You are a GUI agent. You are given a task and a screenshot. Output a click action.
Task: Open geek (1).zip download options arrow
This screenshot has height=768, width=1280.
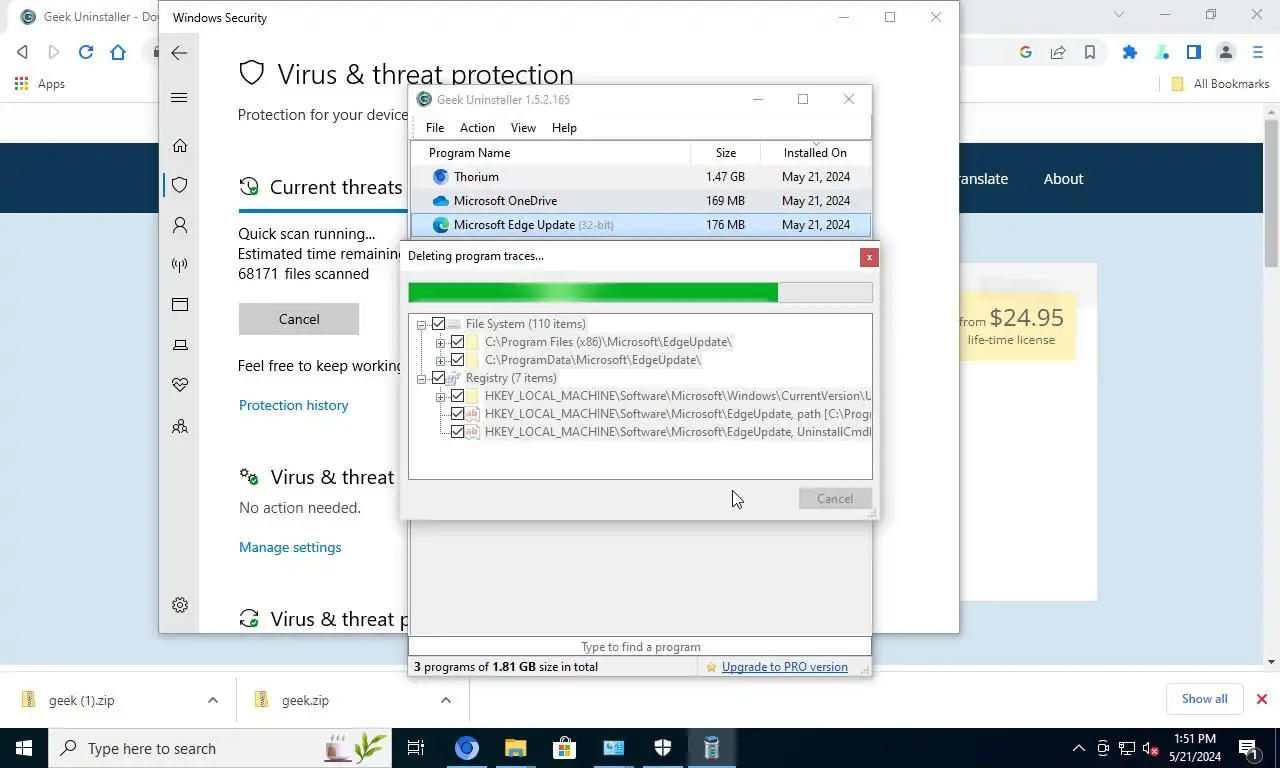tap(212, 700)
